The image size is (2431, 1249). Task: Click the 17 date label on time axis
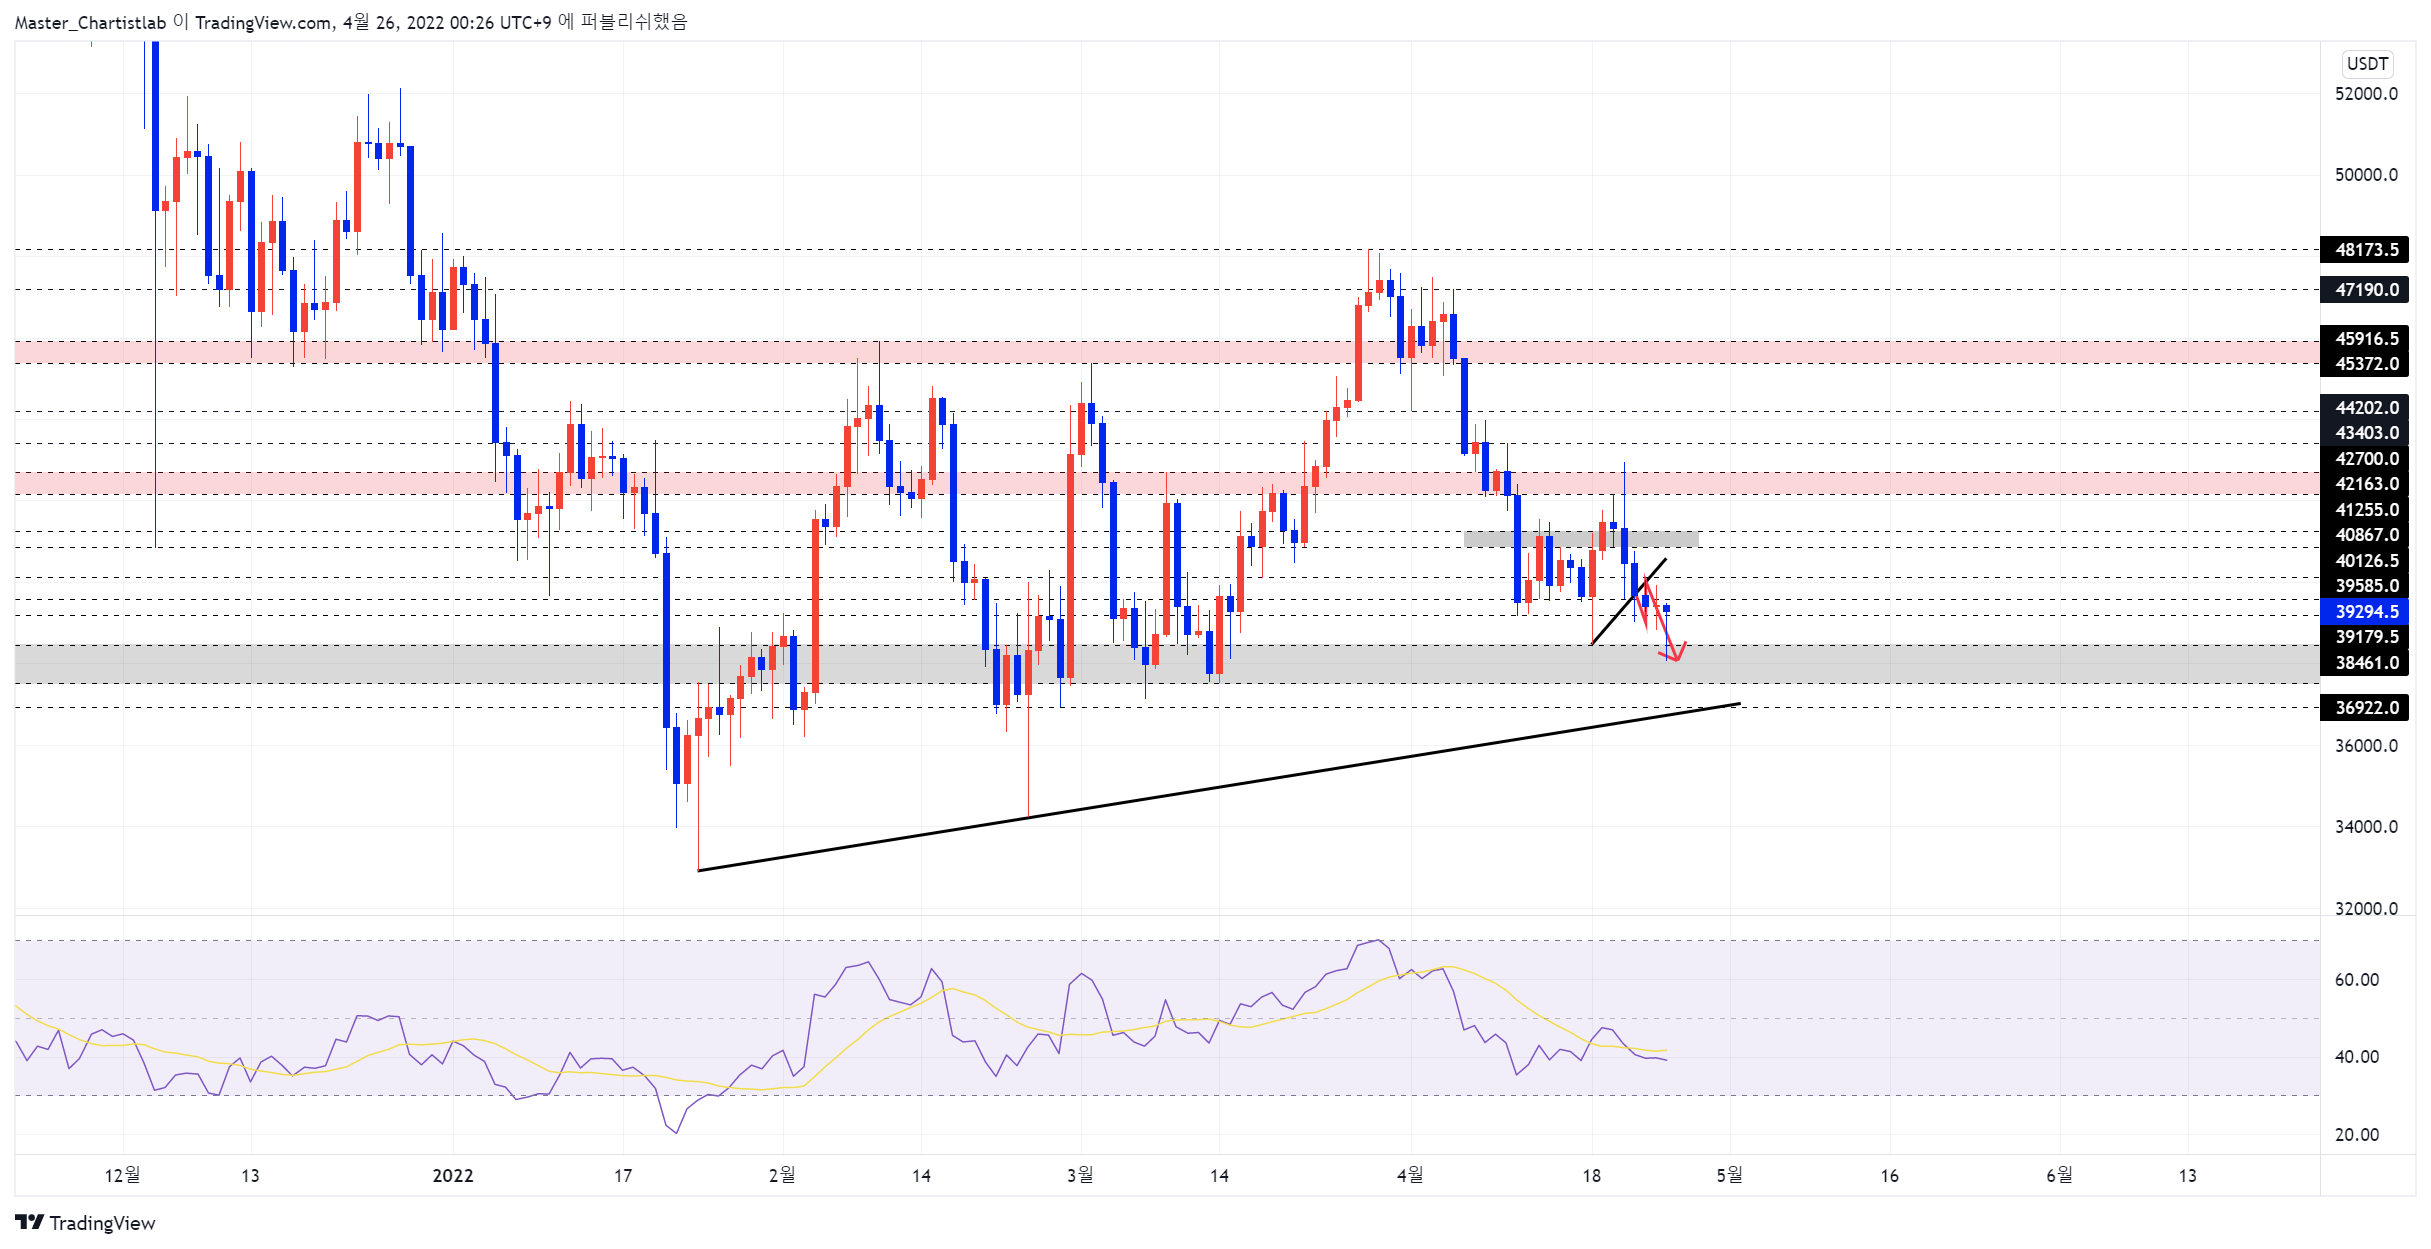(623, 1176)
